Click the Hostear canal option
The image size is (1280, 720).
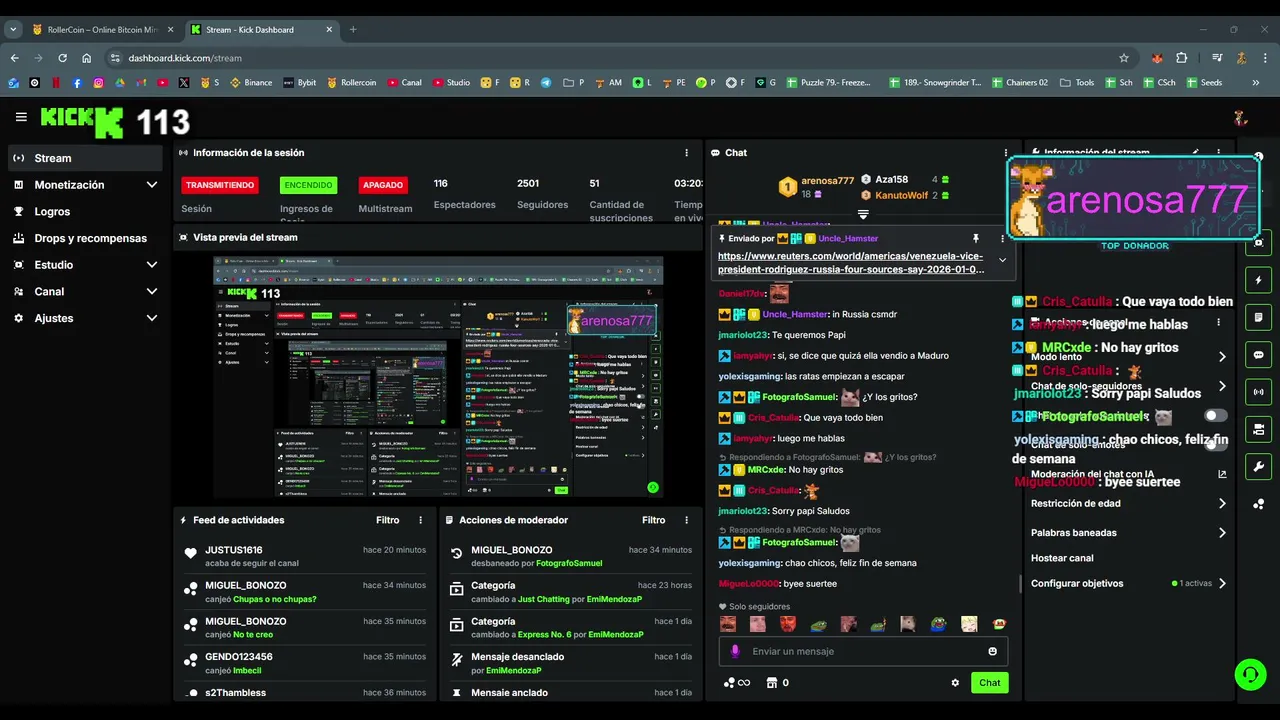point(1062,558)
